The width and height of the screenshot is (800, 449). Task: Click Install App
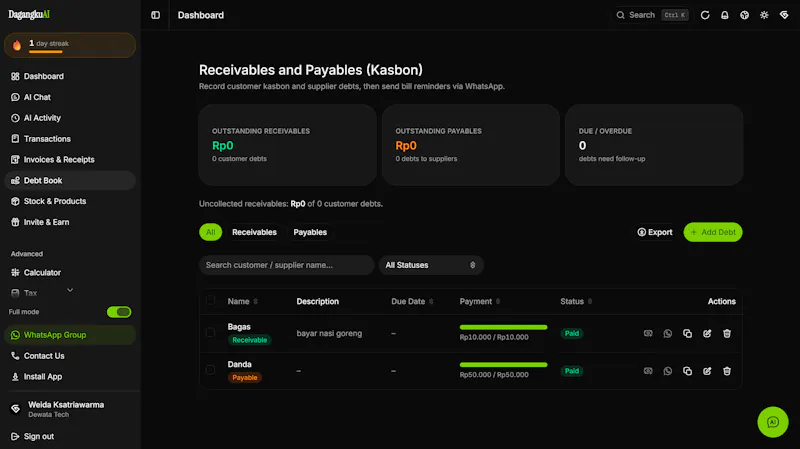click(x=70, y=377)
